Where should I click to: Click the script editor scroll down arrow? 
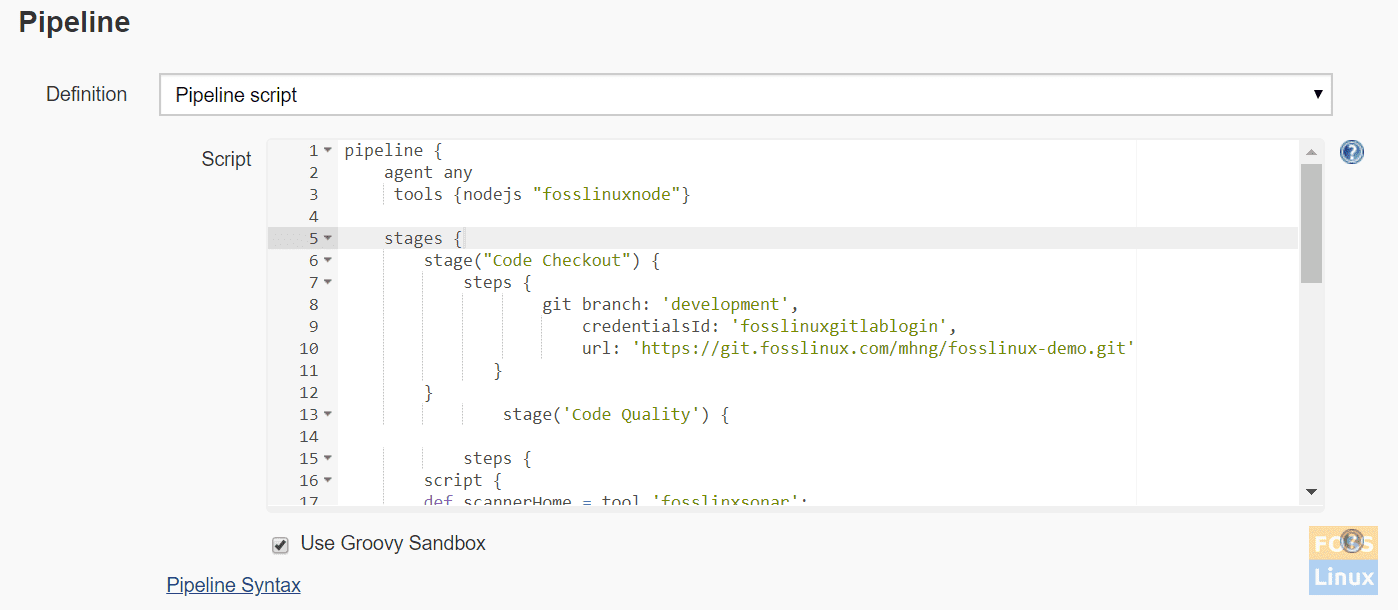pos(1311,492)
